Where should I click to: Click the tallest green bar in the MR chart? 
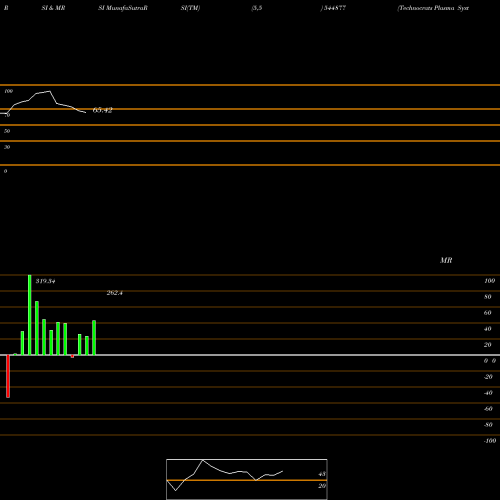pyautogui.click(x=30, y=315)
